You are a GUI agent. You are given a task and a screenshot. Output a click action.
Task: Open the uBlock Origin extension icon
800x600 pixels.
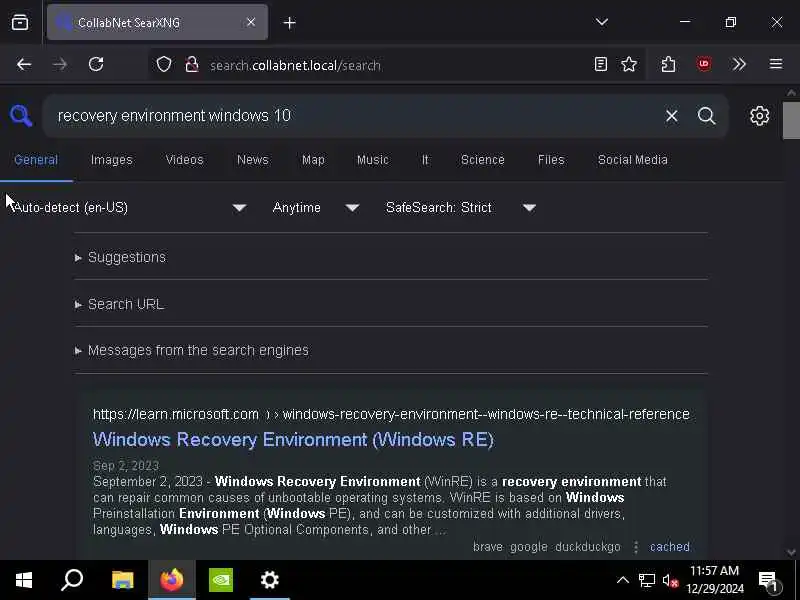tap(704, 64)
